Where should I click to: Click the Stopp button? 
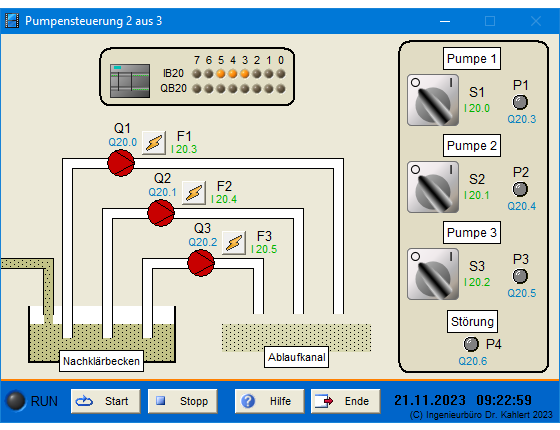point(182,401)
